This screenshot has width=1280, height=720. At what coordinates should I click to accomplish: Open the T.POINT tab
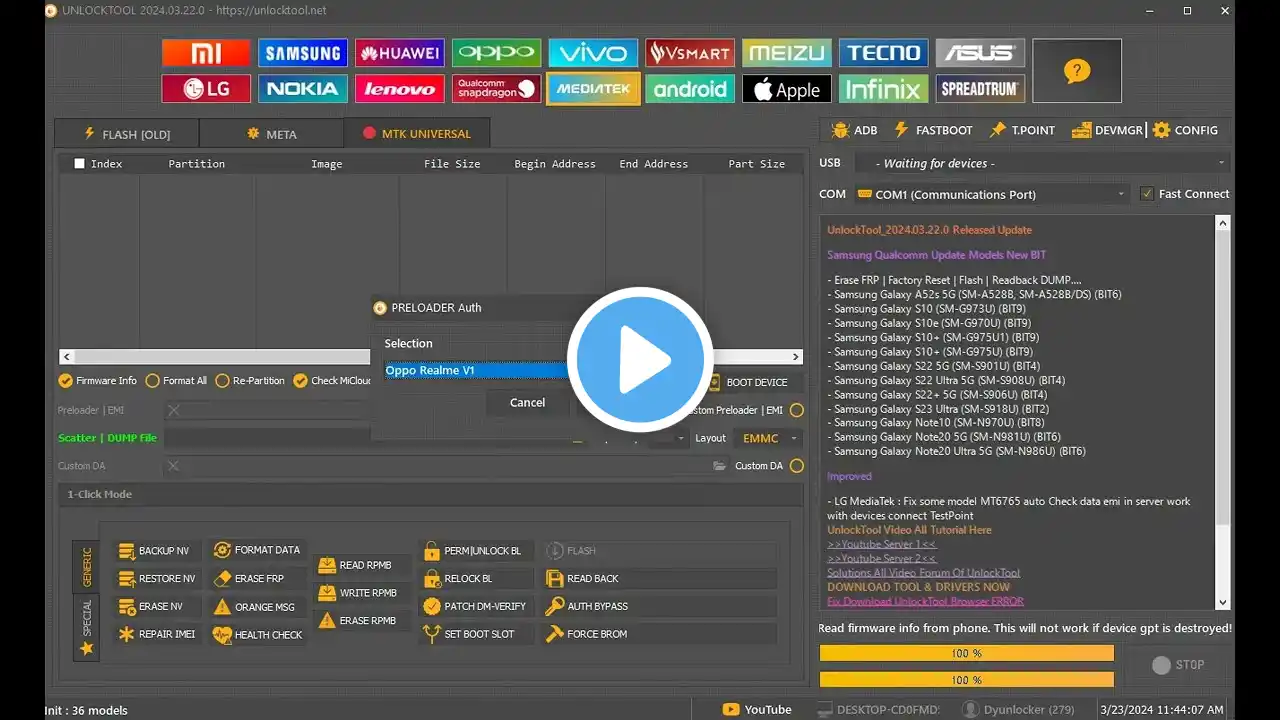[1021, 130]
